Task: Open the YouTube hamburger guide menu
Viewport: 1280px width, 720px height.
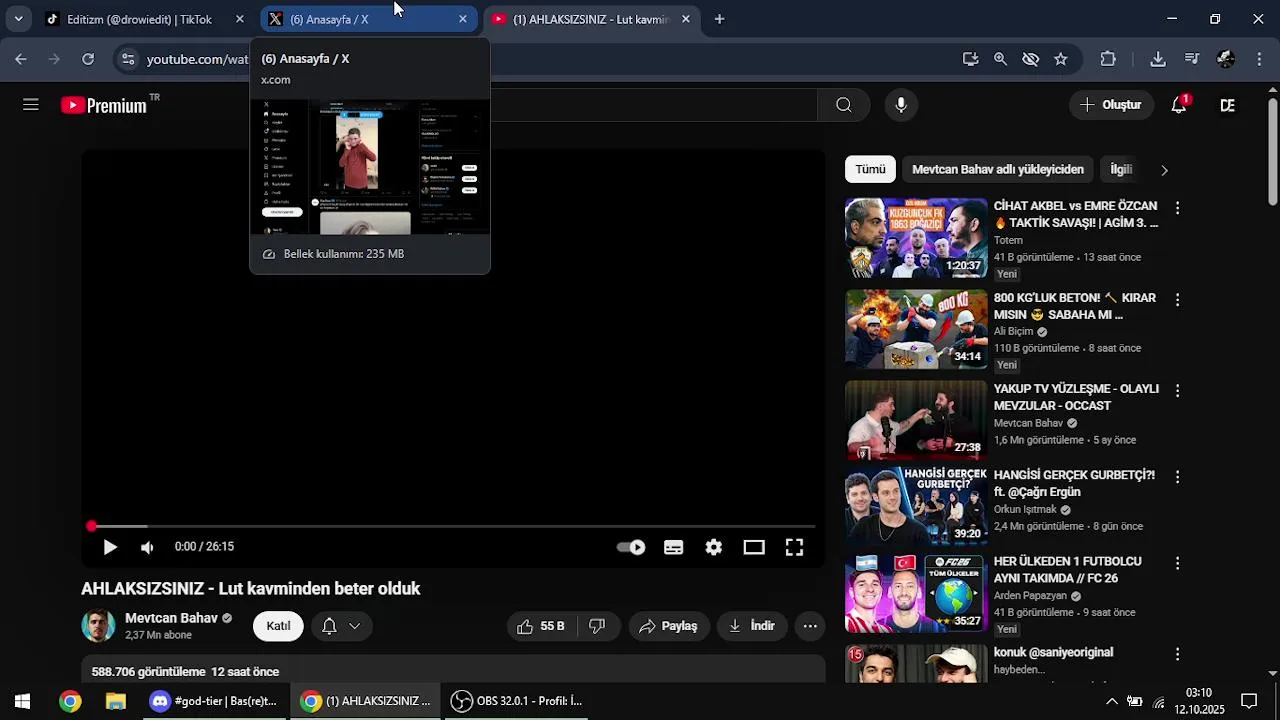Action: [x=31, y=105]
